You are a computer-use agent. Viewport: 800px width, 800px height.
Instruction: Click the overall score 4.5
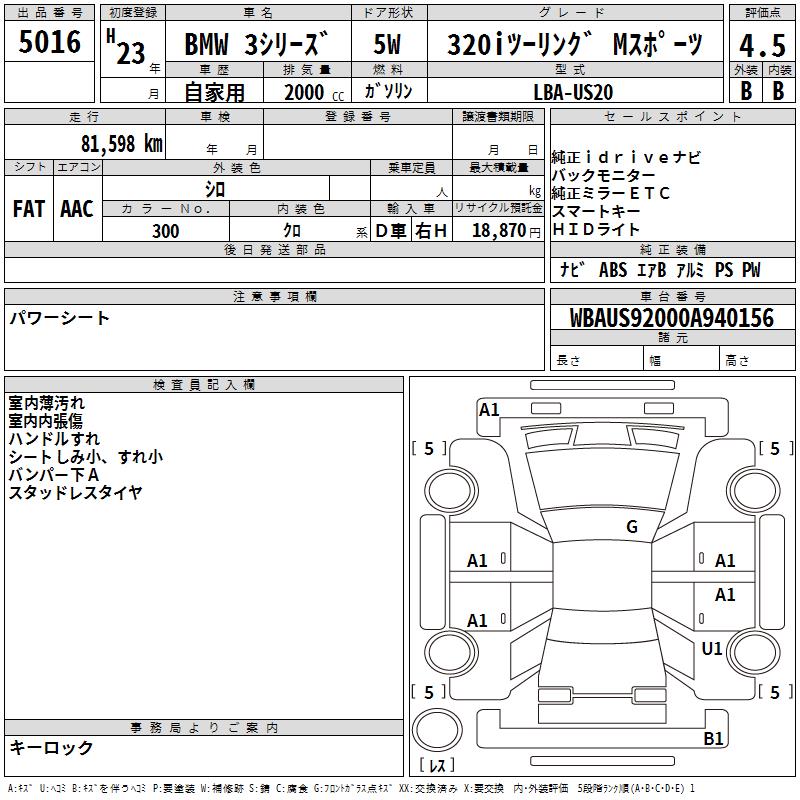[x=762, y=45]
